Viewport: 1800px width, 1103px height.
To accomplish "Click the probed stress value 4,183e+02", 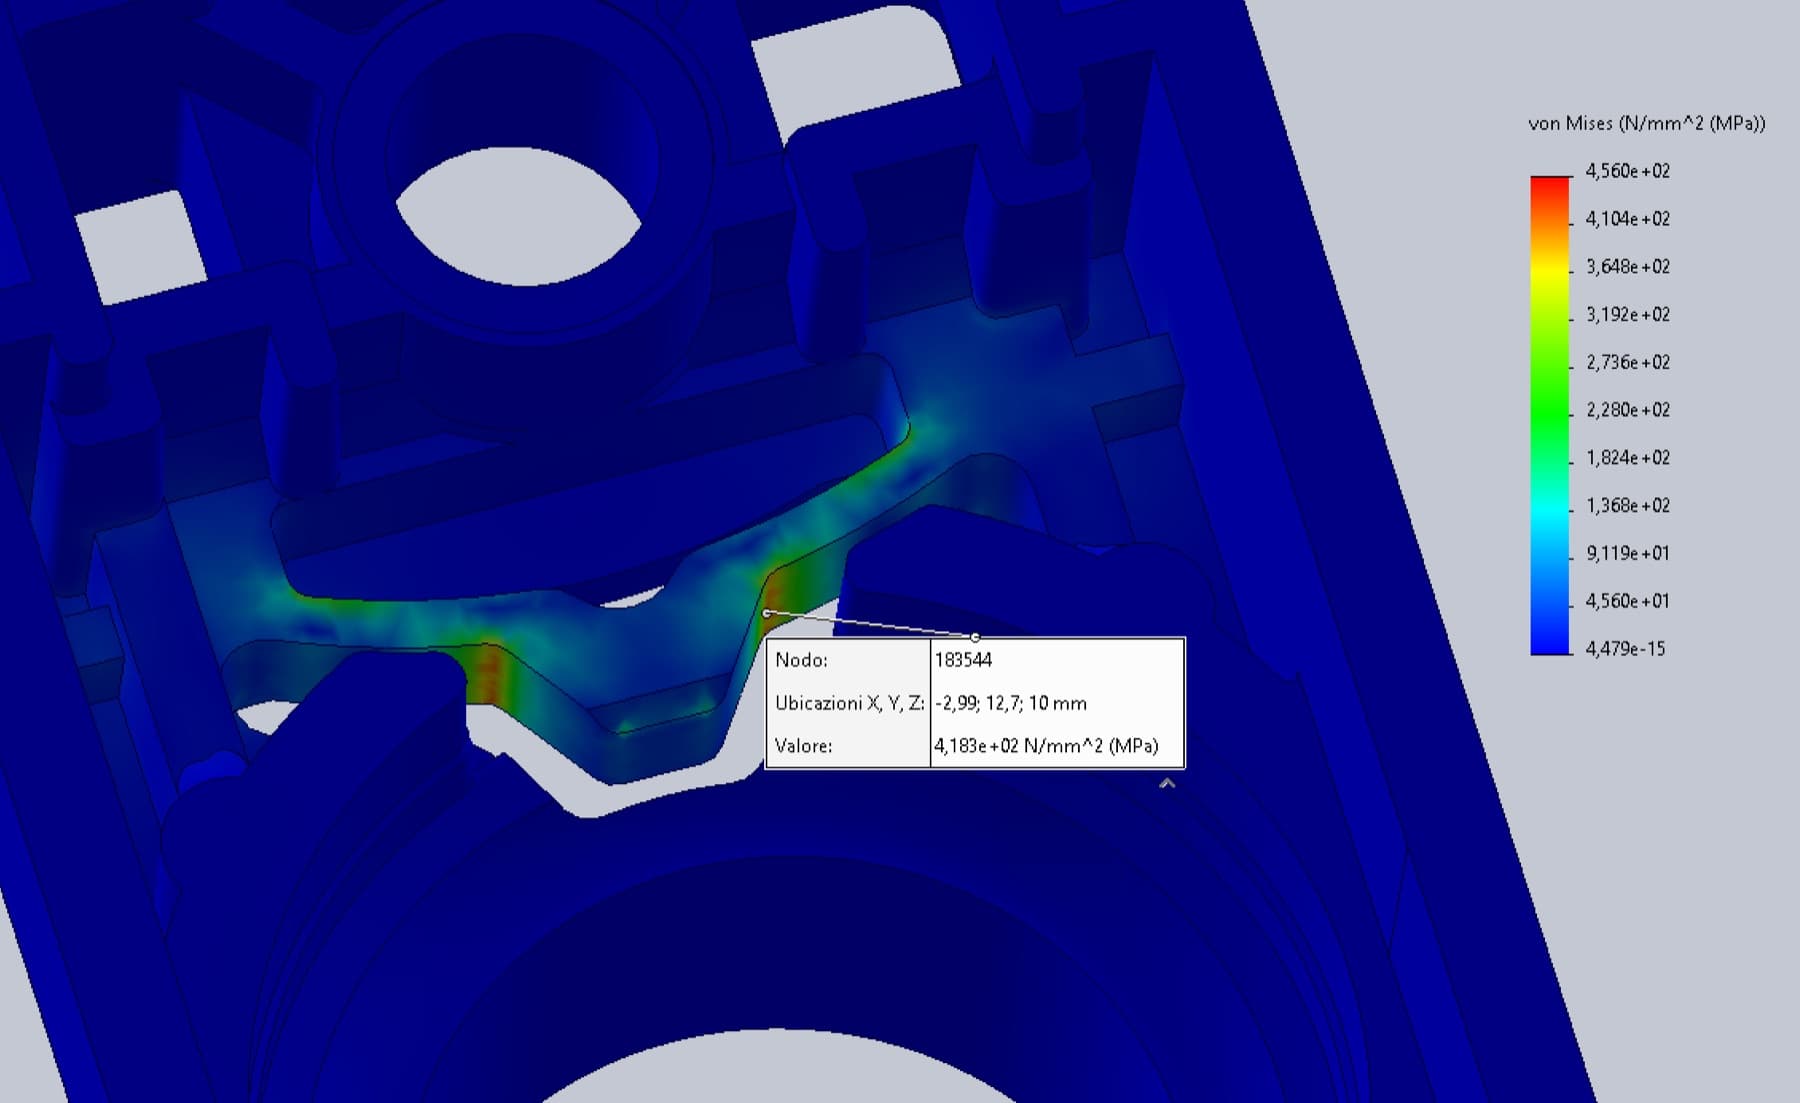I will tap(1046, 746).
